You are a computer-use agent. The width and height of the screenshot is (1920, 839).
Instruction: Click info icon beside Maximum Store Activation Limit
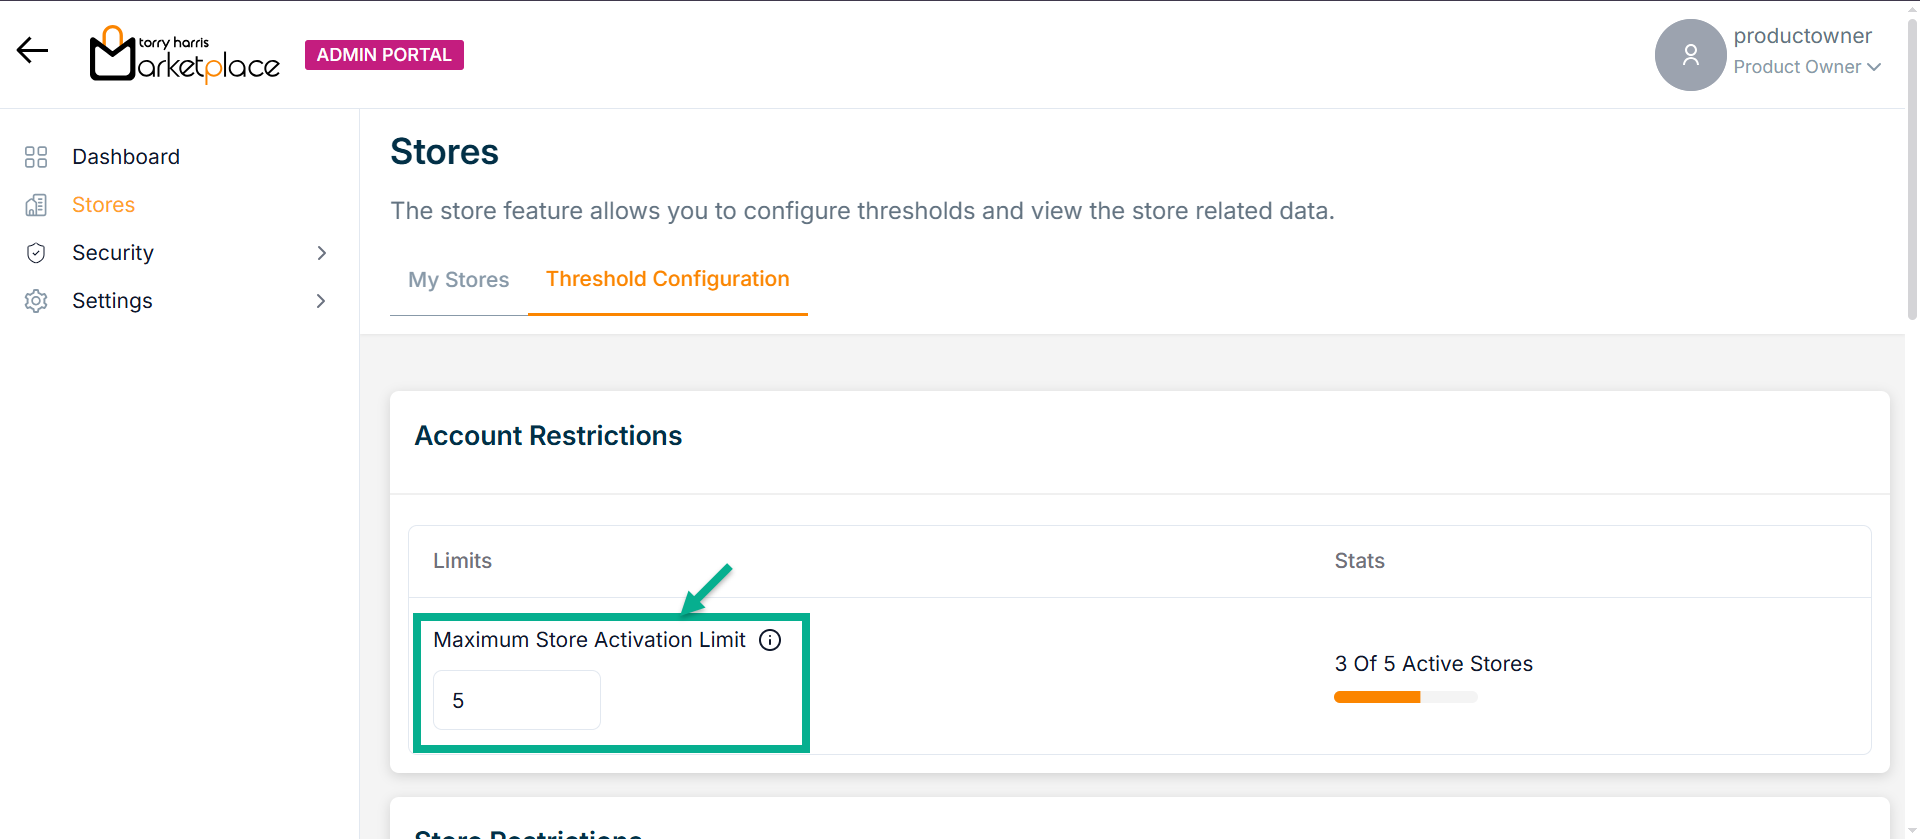770,640
